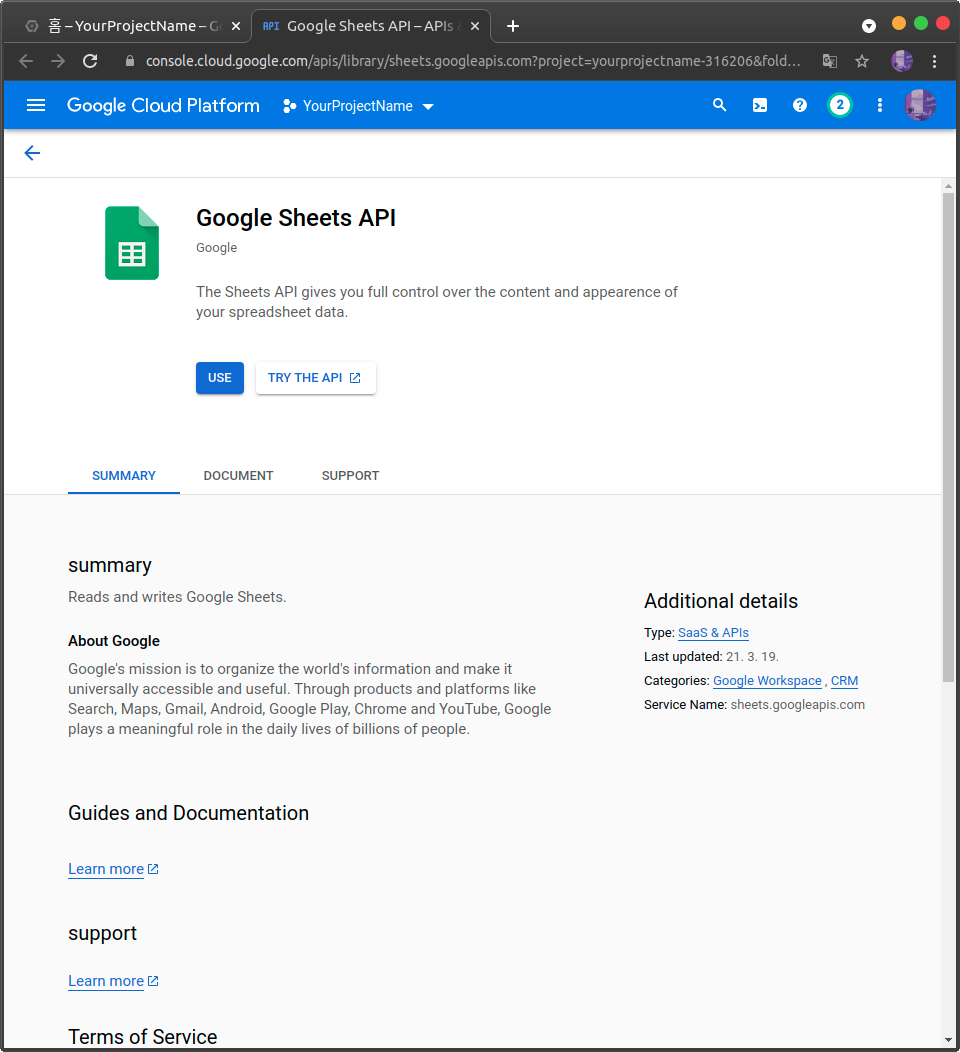
Task: Click the TRY THE API button
Action: coord(315,378)
